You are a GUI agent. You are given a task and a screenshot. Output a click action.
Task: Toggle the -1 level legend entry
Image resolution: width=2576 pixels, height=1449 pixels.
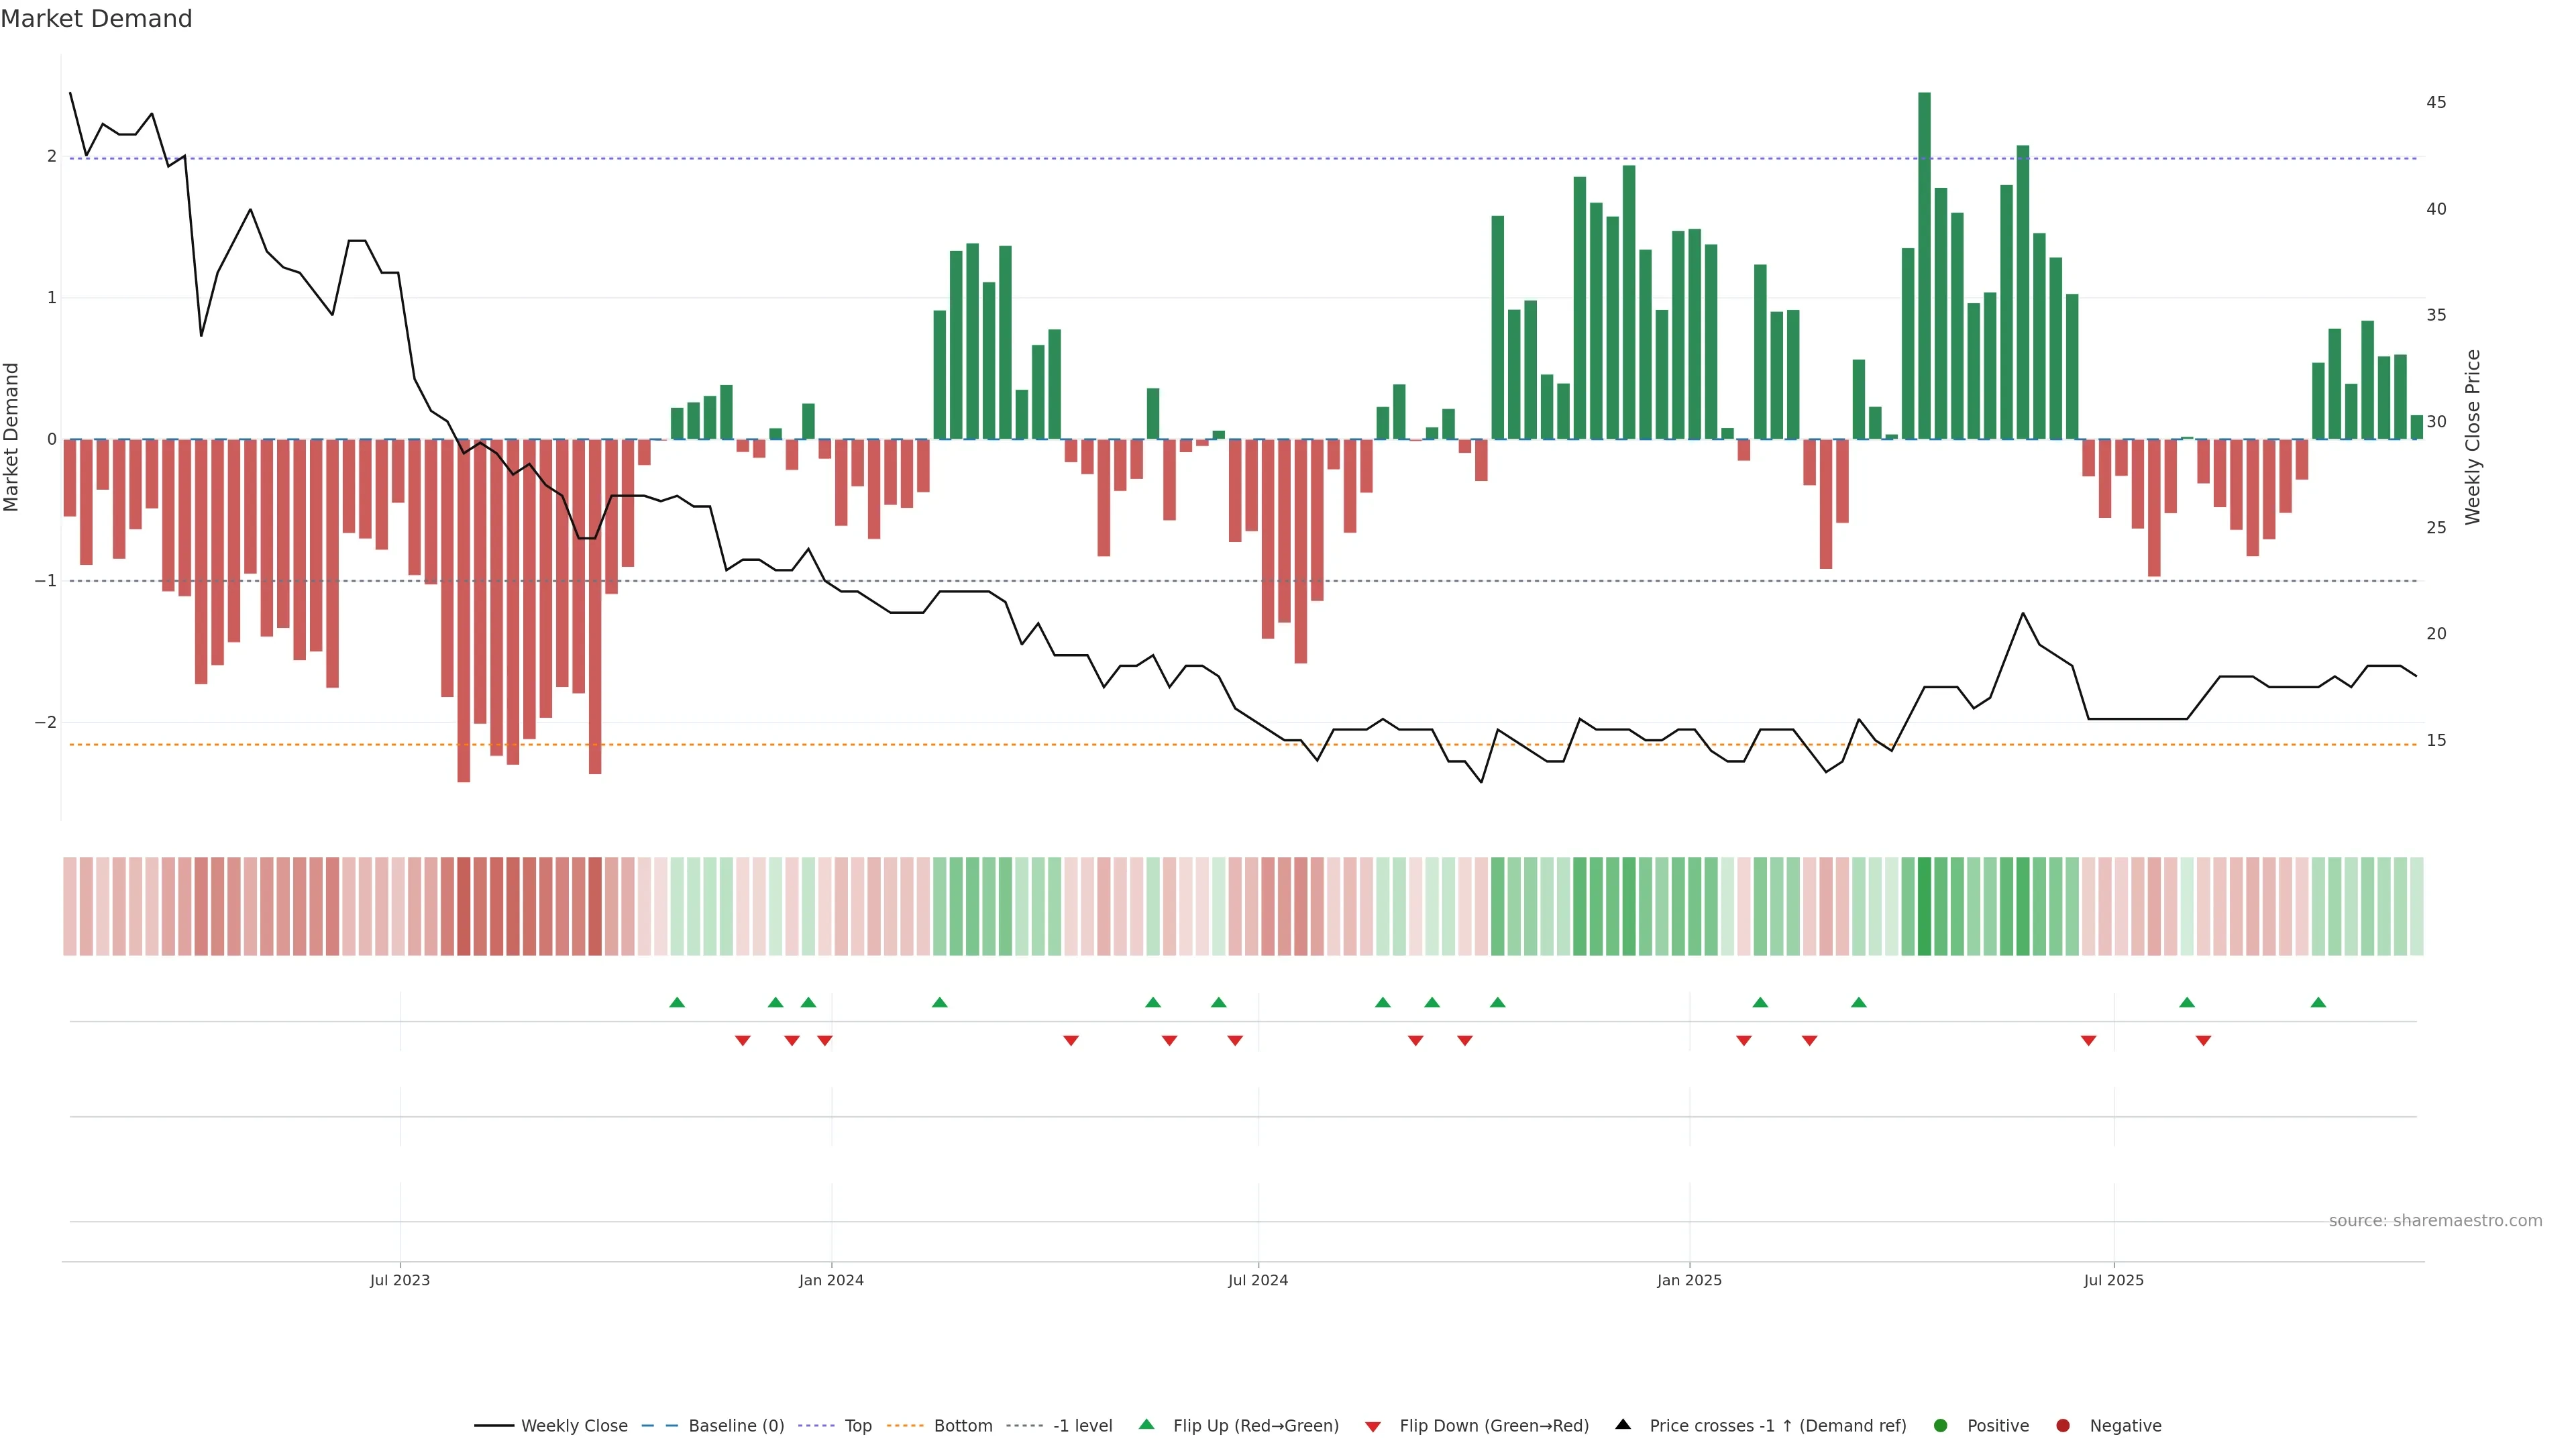pyautogui.click(x=1082, y=1426)
